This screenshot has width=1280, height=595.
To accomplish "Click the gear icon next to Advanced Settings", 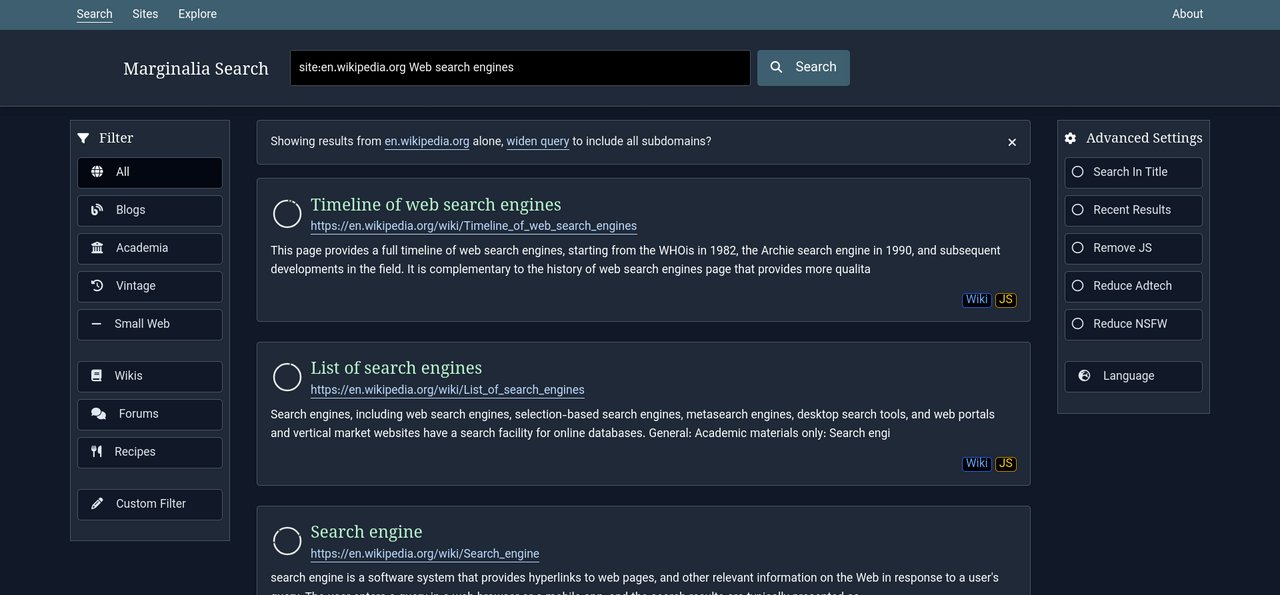I will coord(1071,138).
